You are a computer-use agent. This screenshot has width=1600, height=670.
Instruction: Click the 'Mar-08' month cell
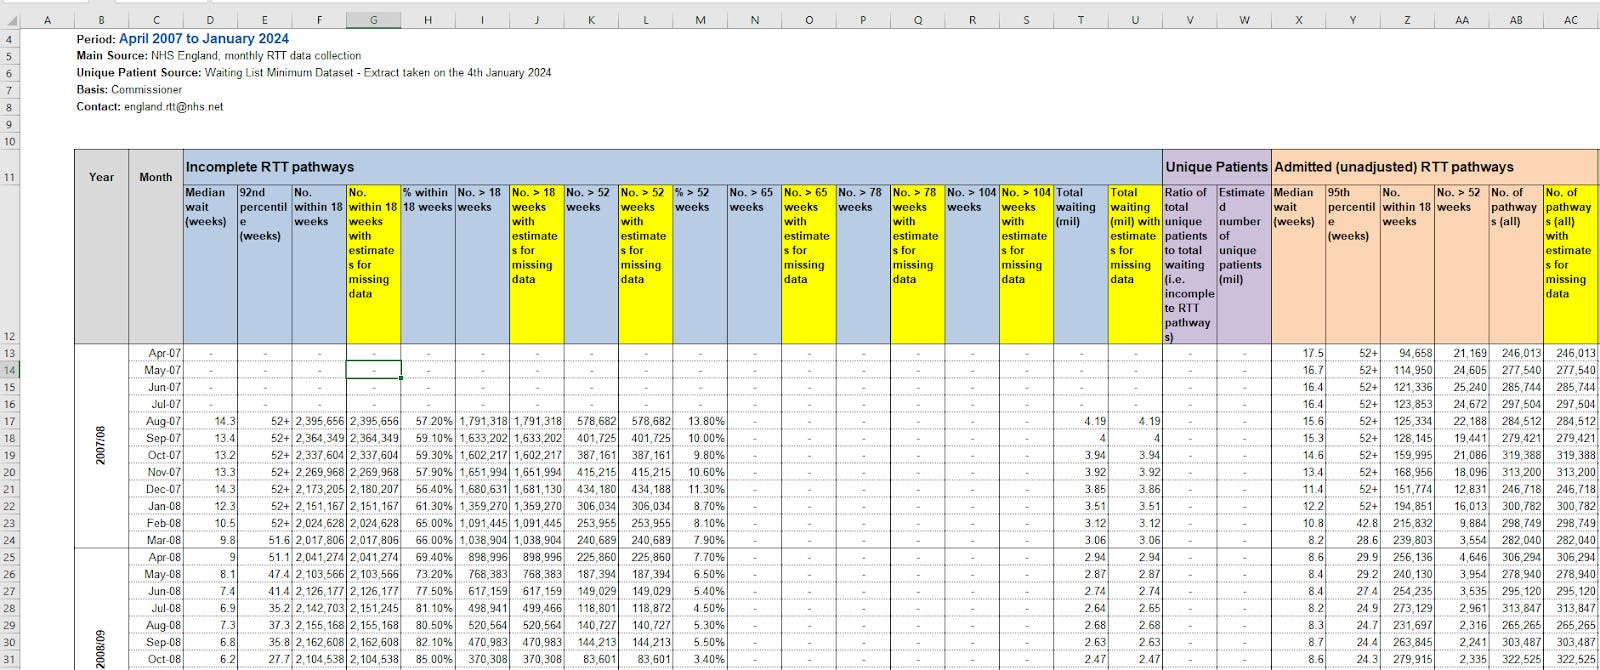coord(155,540)
